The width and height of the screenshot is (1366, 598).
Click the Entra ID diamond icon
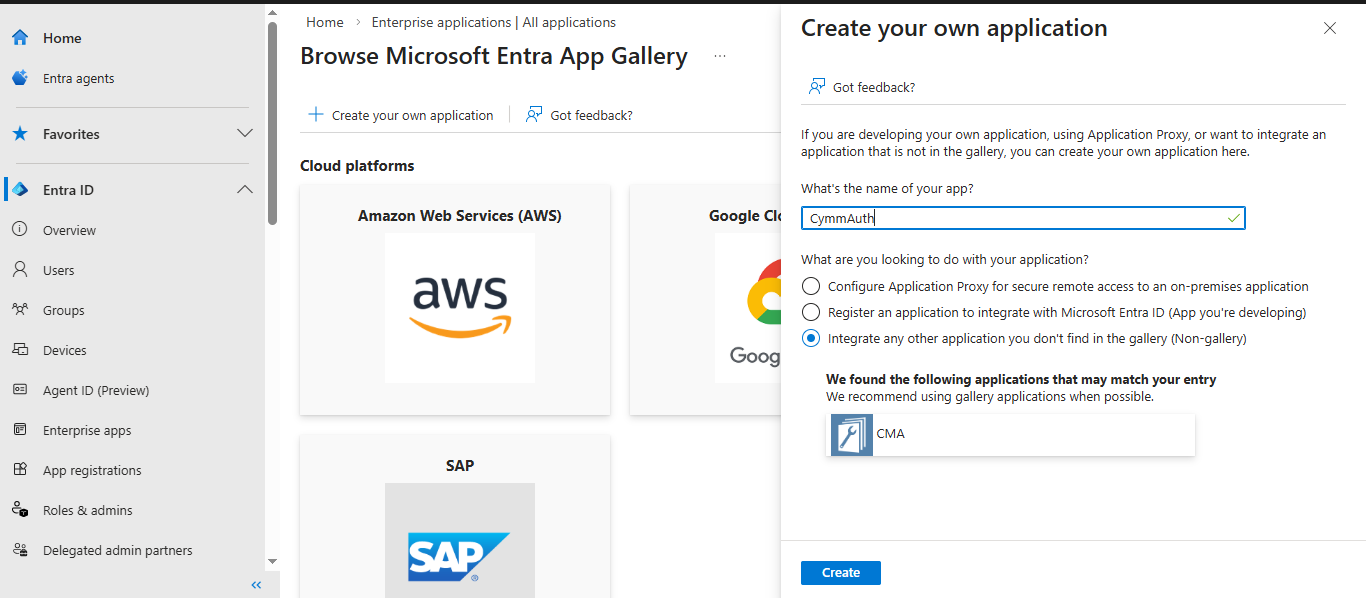coord(20,190)
